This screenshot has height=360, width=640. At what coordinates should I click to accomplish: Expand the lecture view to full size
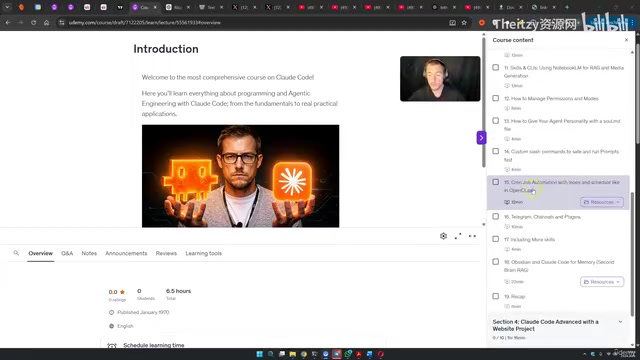click(x=458, y=236)
